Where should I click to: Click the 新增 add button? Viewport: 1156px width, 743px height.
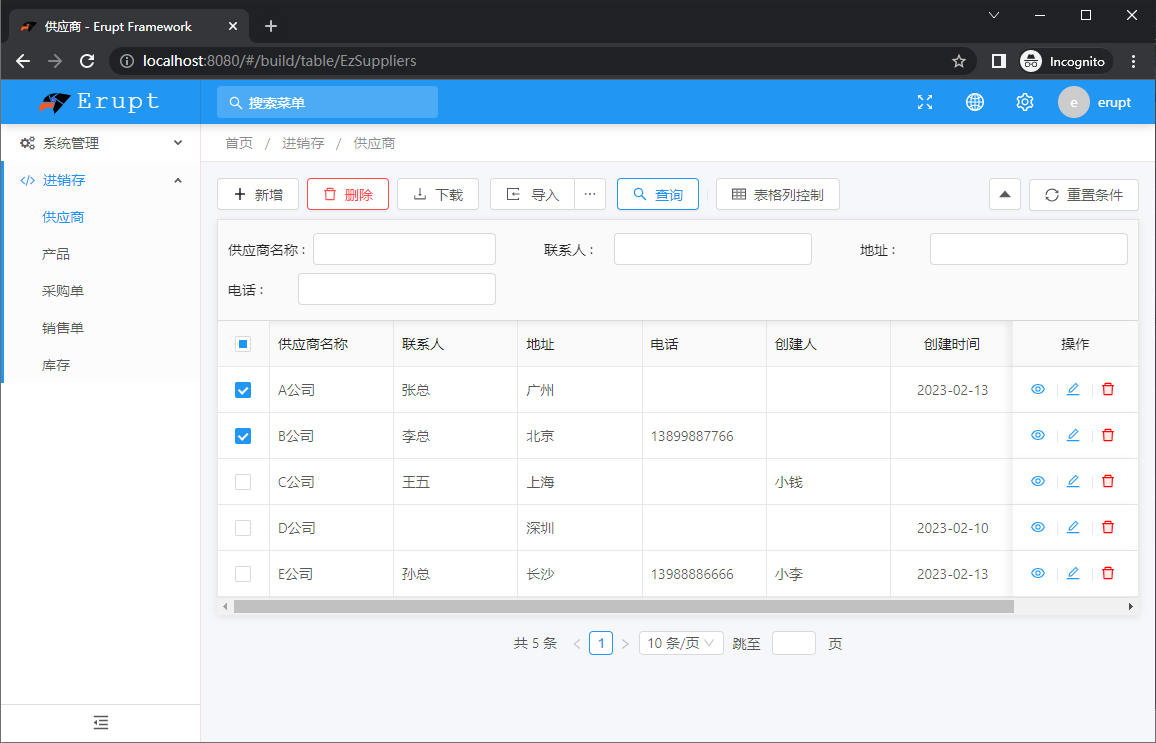[258, 195]
